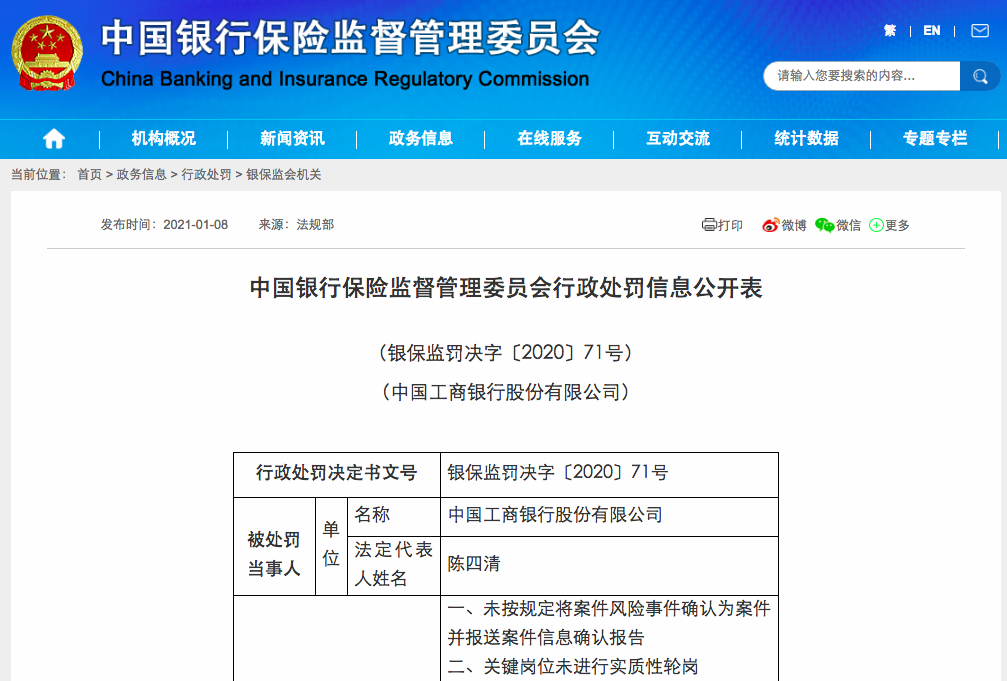1007x681 pixels.
Task: Click the national emblem logo
Action: point(48,53)
